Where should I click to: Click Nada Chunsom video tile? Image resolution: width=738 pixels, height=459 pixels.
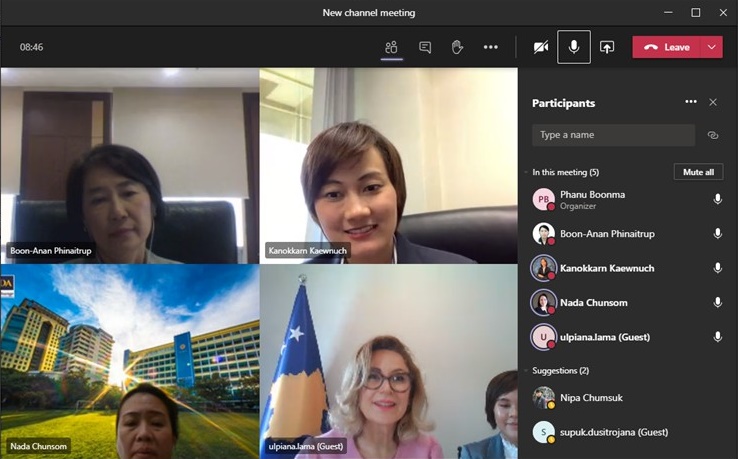[x=130, y=362]
